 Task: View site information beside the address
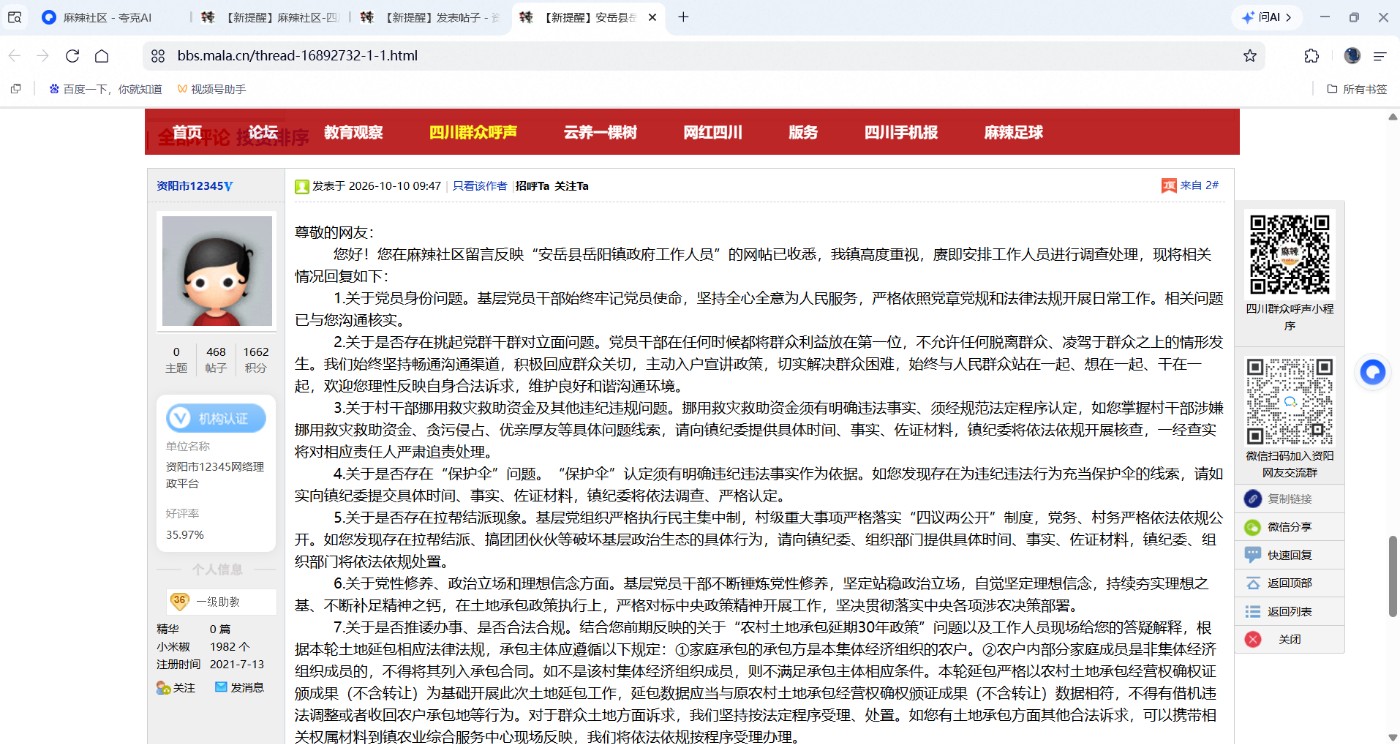point(158,56)
